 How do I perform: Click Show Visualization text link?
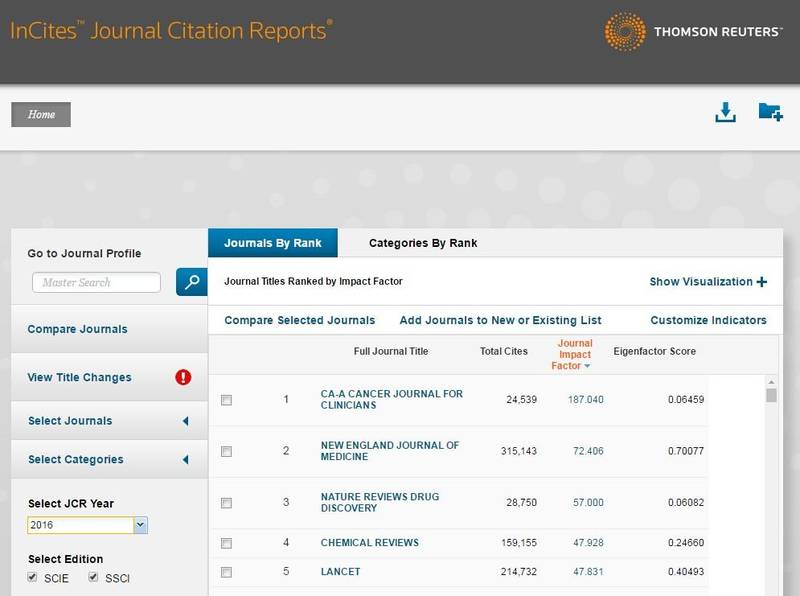(x=701, y=282)
